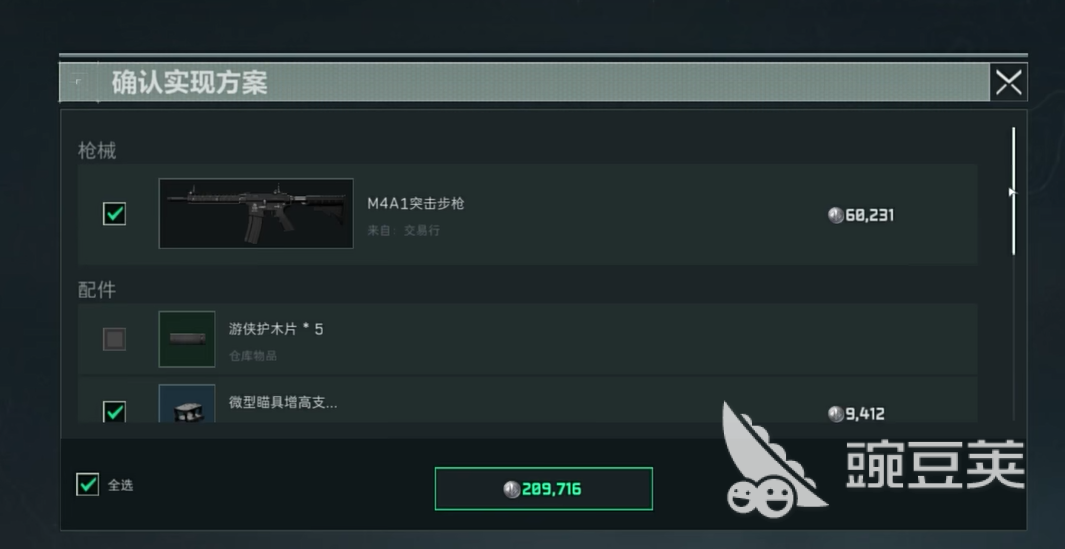This screenshot has height=549, width=1065.
Task: Confirm purchase with the 209,716 button
Action: tap(543, 489)
